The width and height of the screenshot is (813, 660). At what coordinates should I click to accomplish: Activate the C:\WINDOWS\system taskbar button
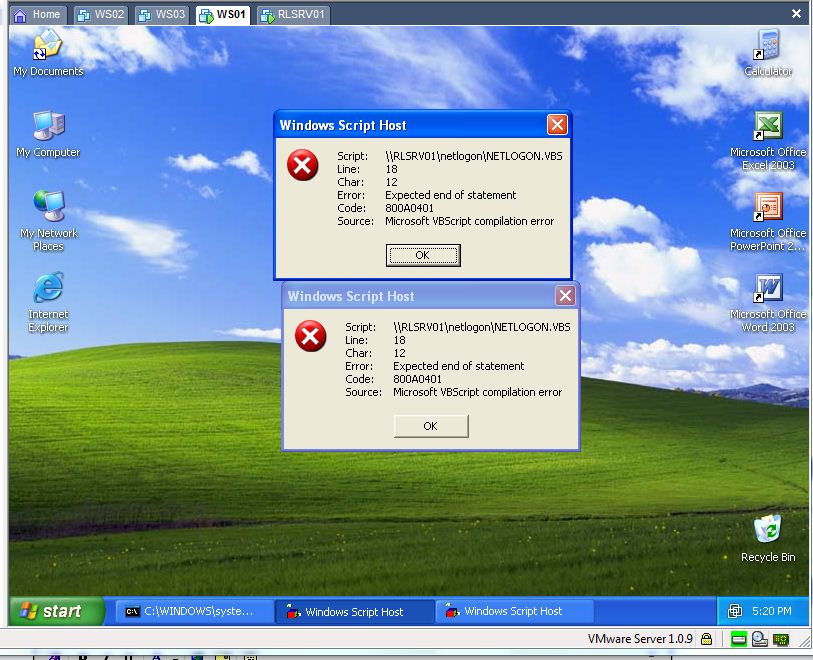195,611
